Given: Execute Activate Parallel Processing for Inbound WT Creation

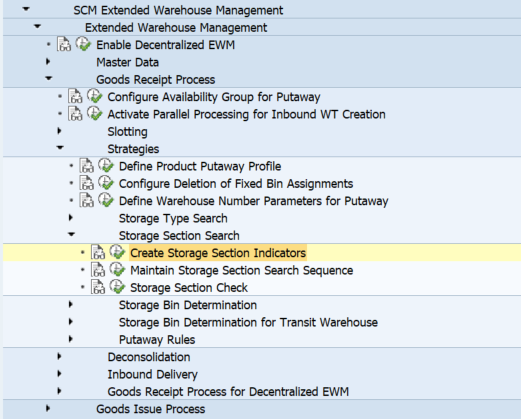Looking at the screenshot, I should (x=95, y=114).
